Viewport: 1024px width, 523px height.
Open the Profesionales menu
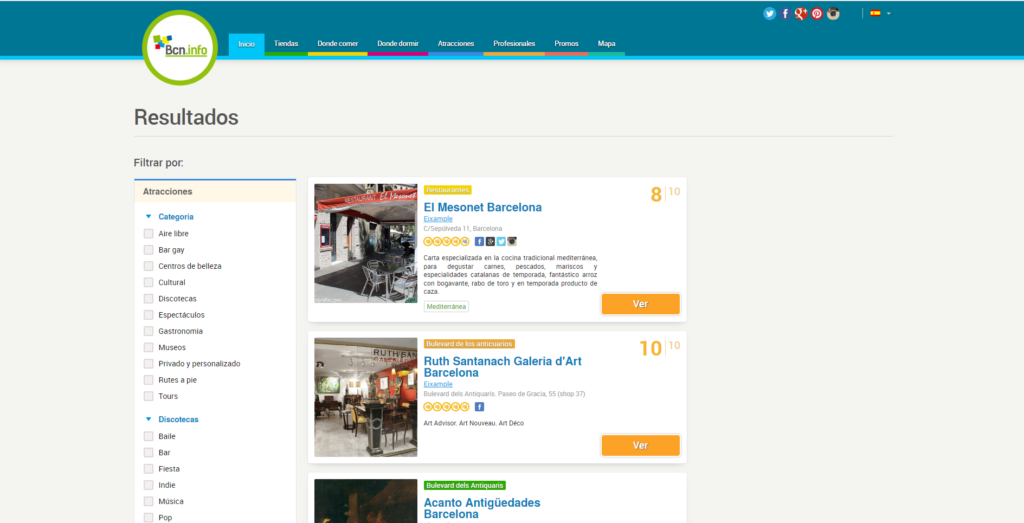coord(514,44)
